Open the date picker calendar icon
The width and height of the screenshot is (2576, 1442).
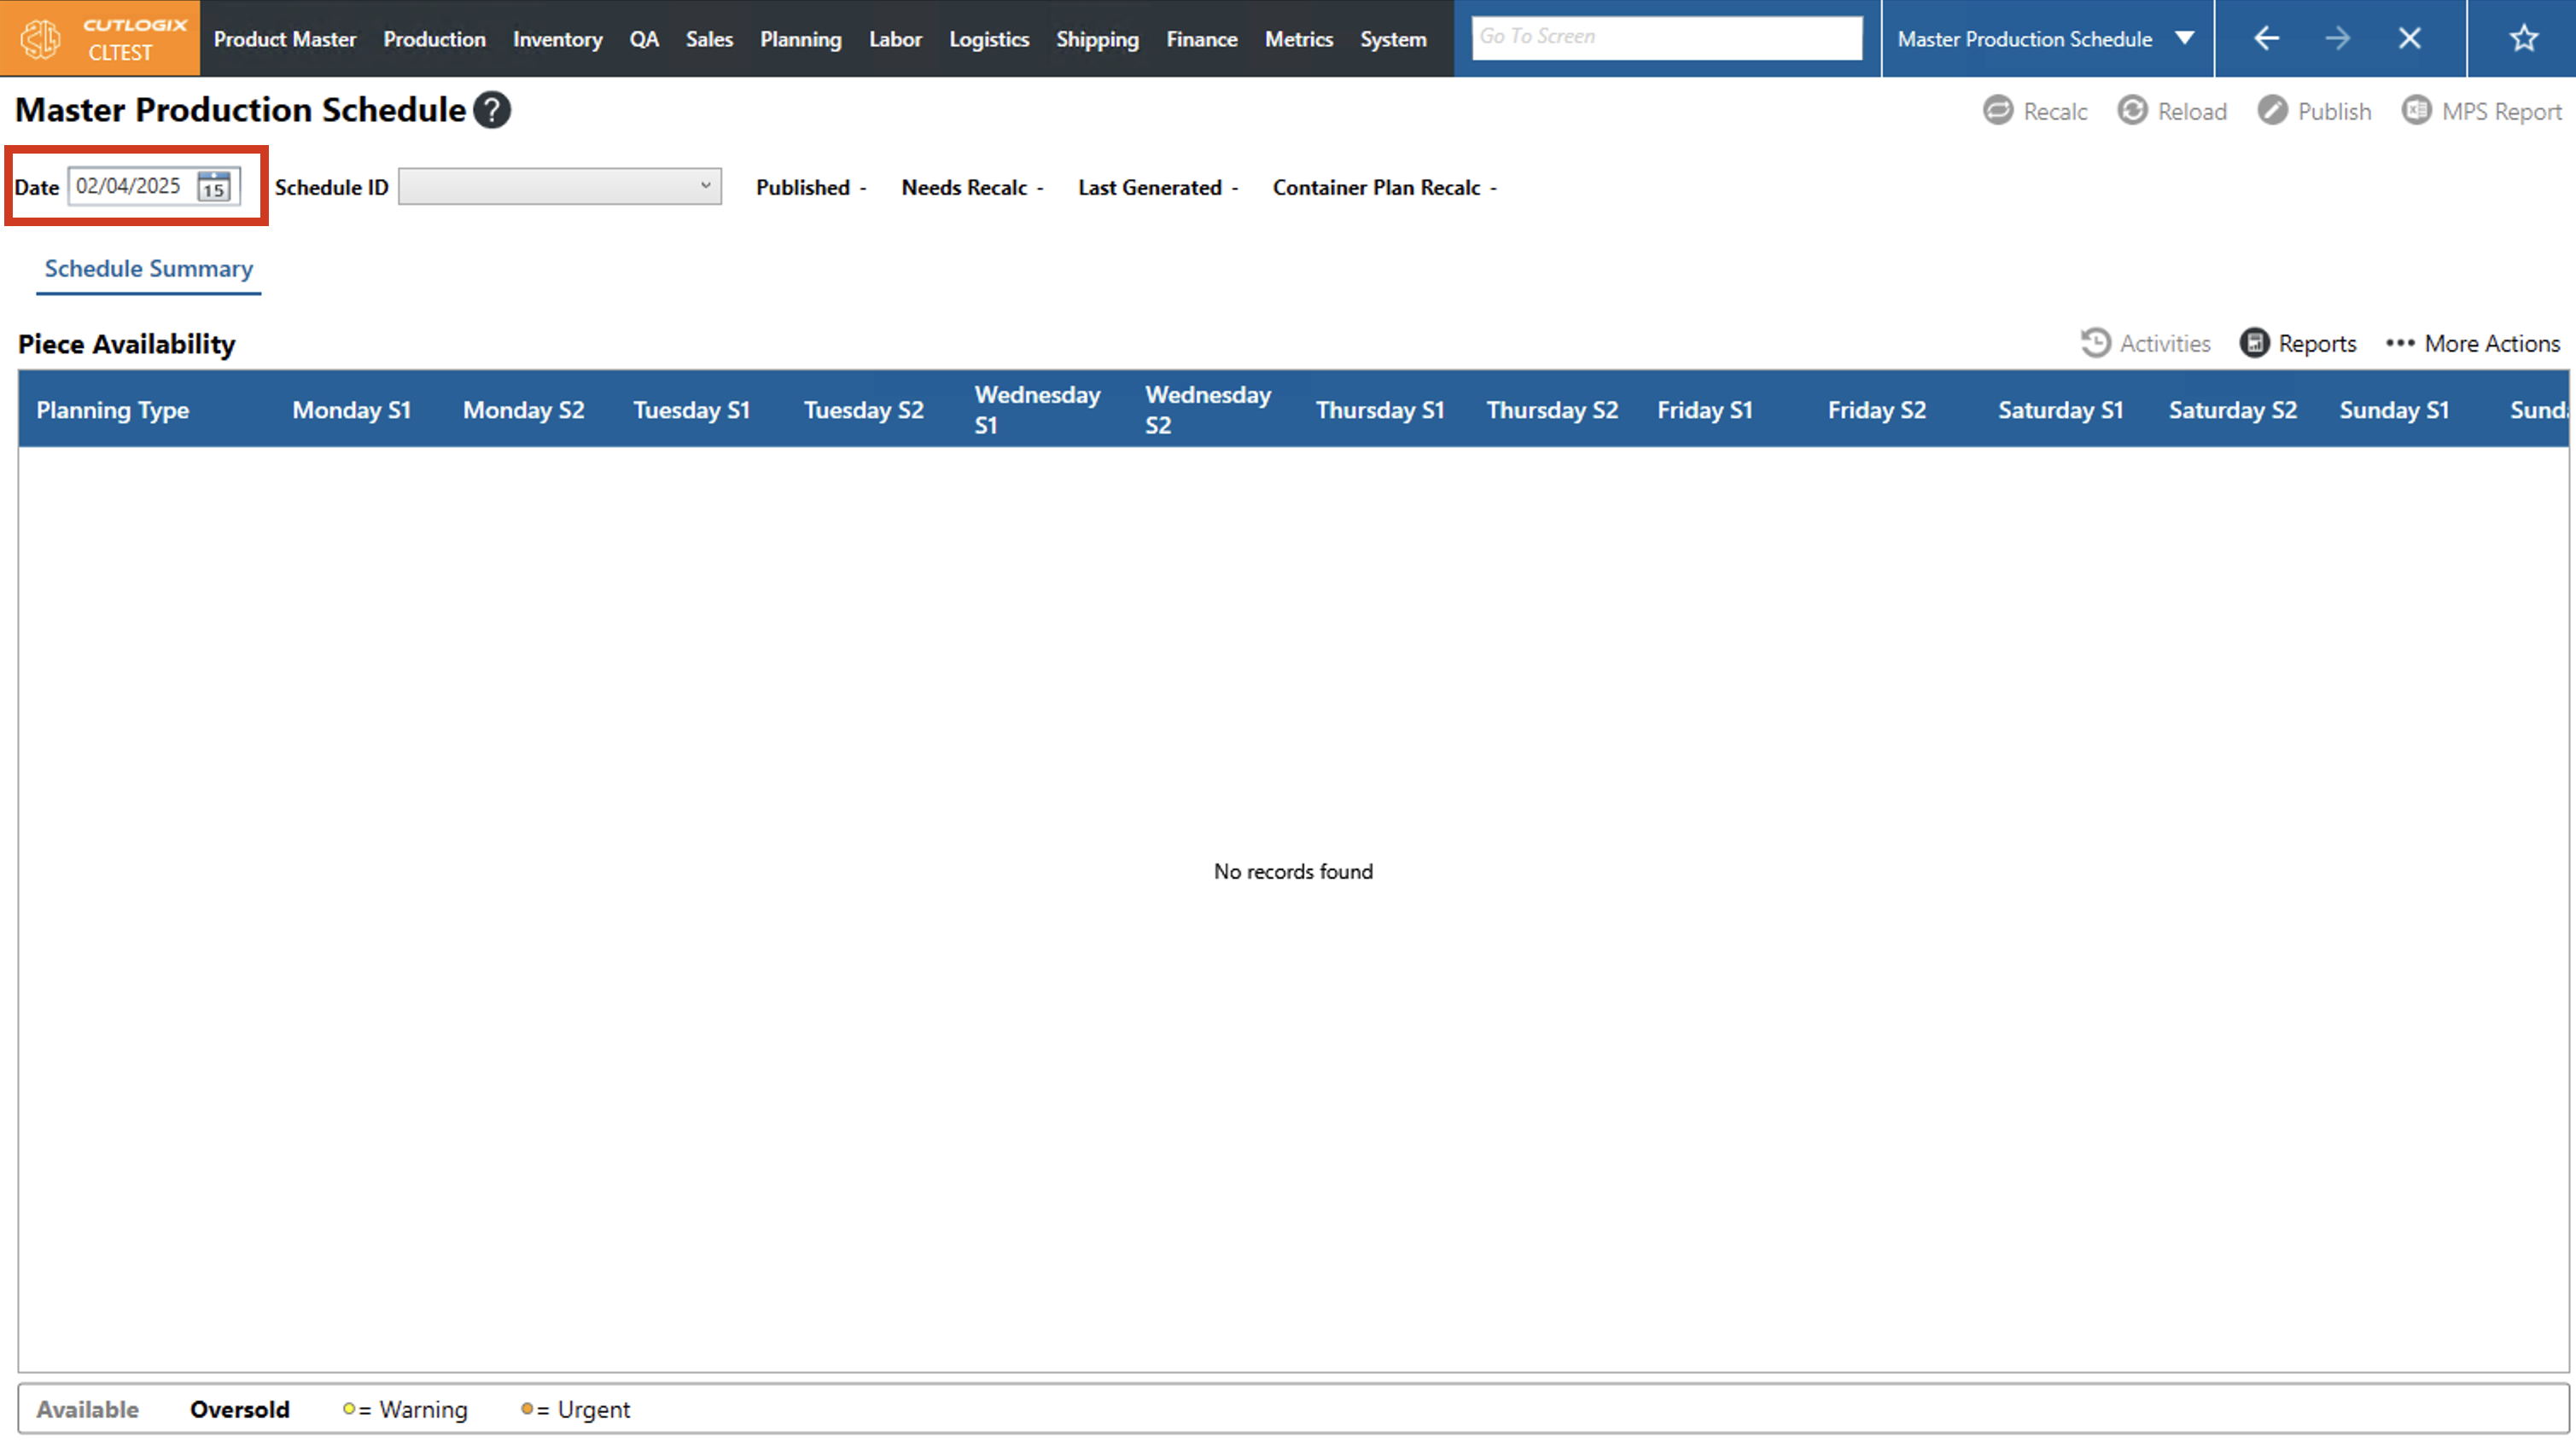click(x=214, y=187)
